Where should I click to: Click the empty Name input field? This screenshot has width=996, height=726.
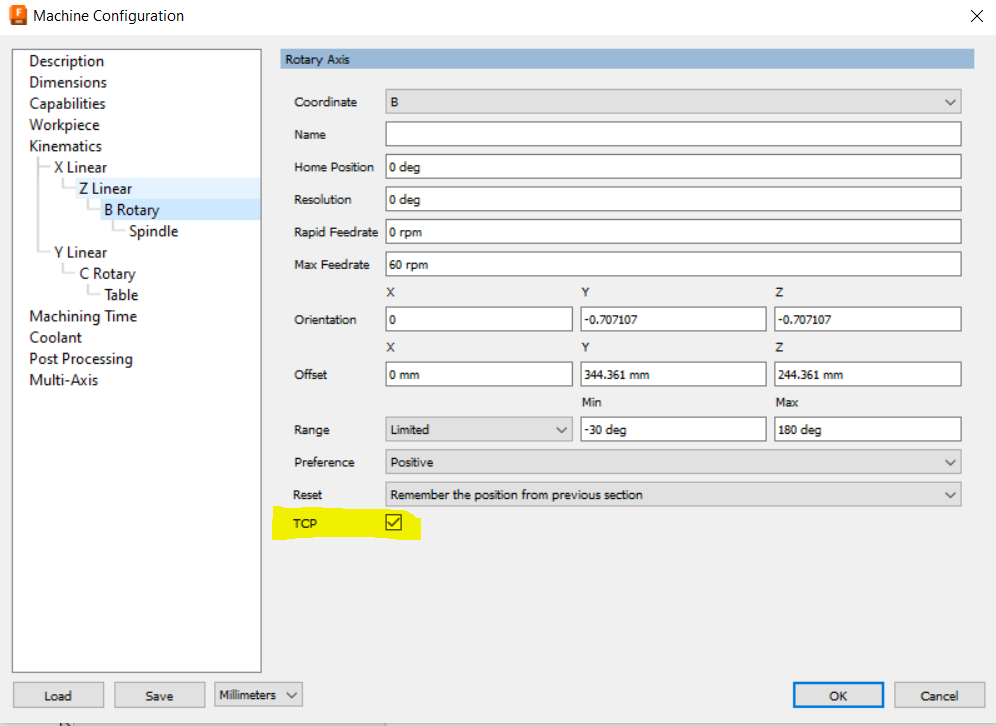(x=672, y=134)
